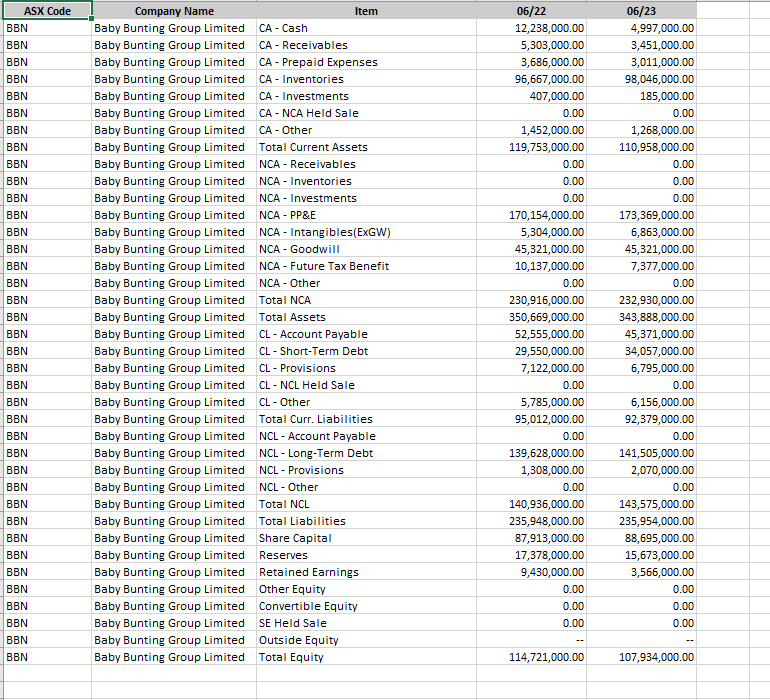The width and height of the screenshot is (770, 700).
Task: Click the NCA - Inventories cell
Action: [x=366, y=181]
